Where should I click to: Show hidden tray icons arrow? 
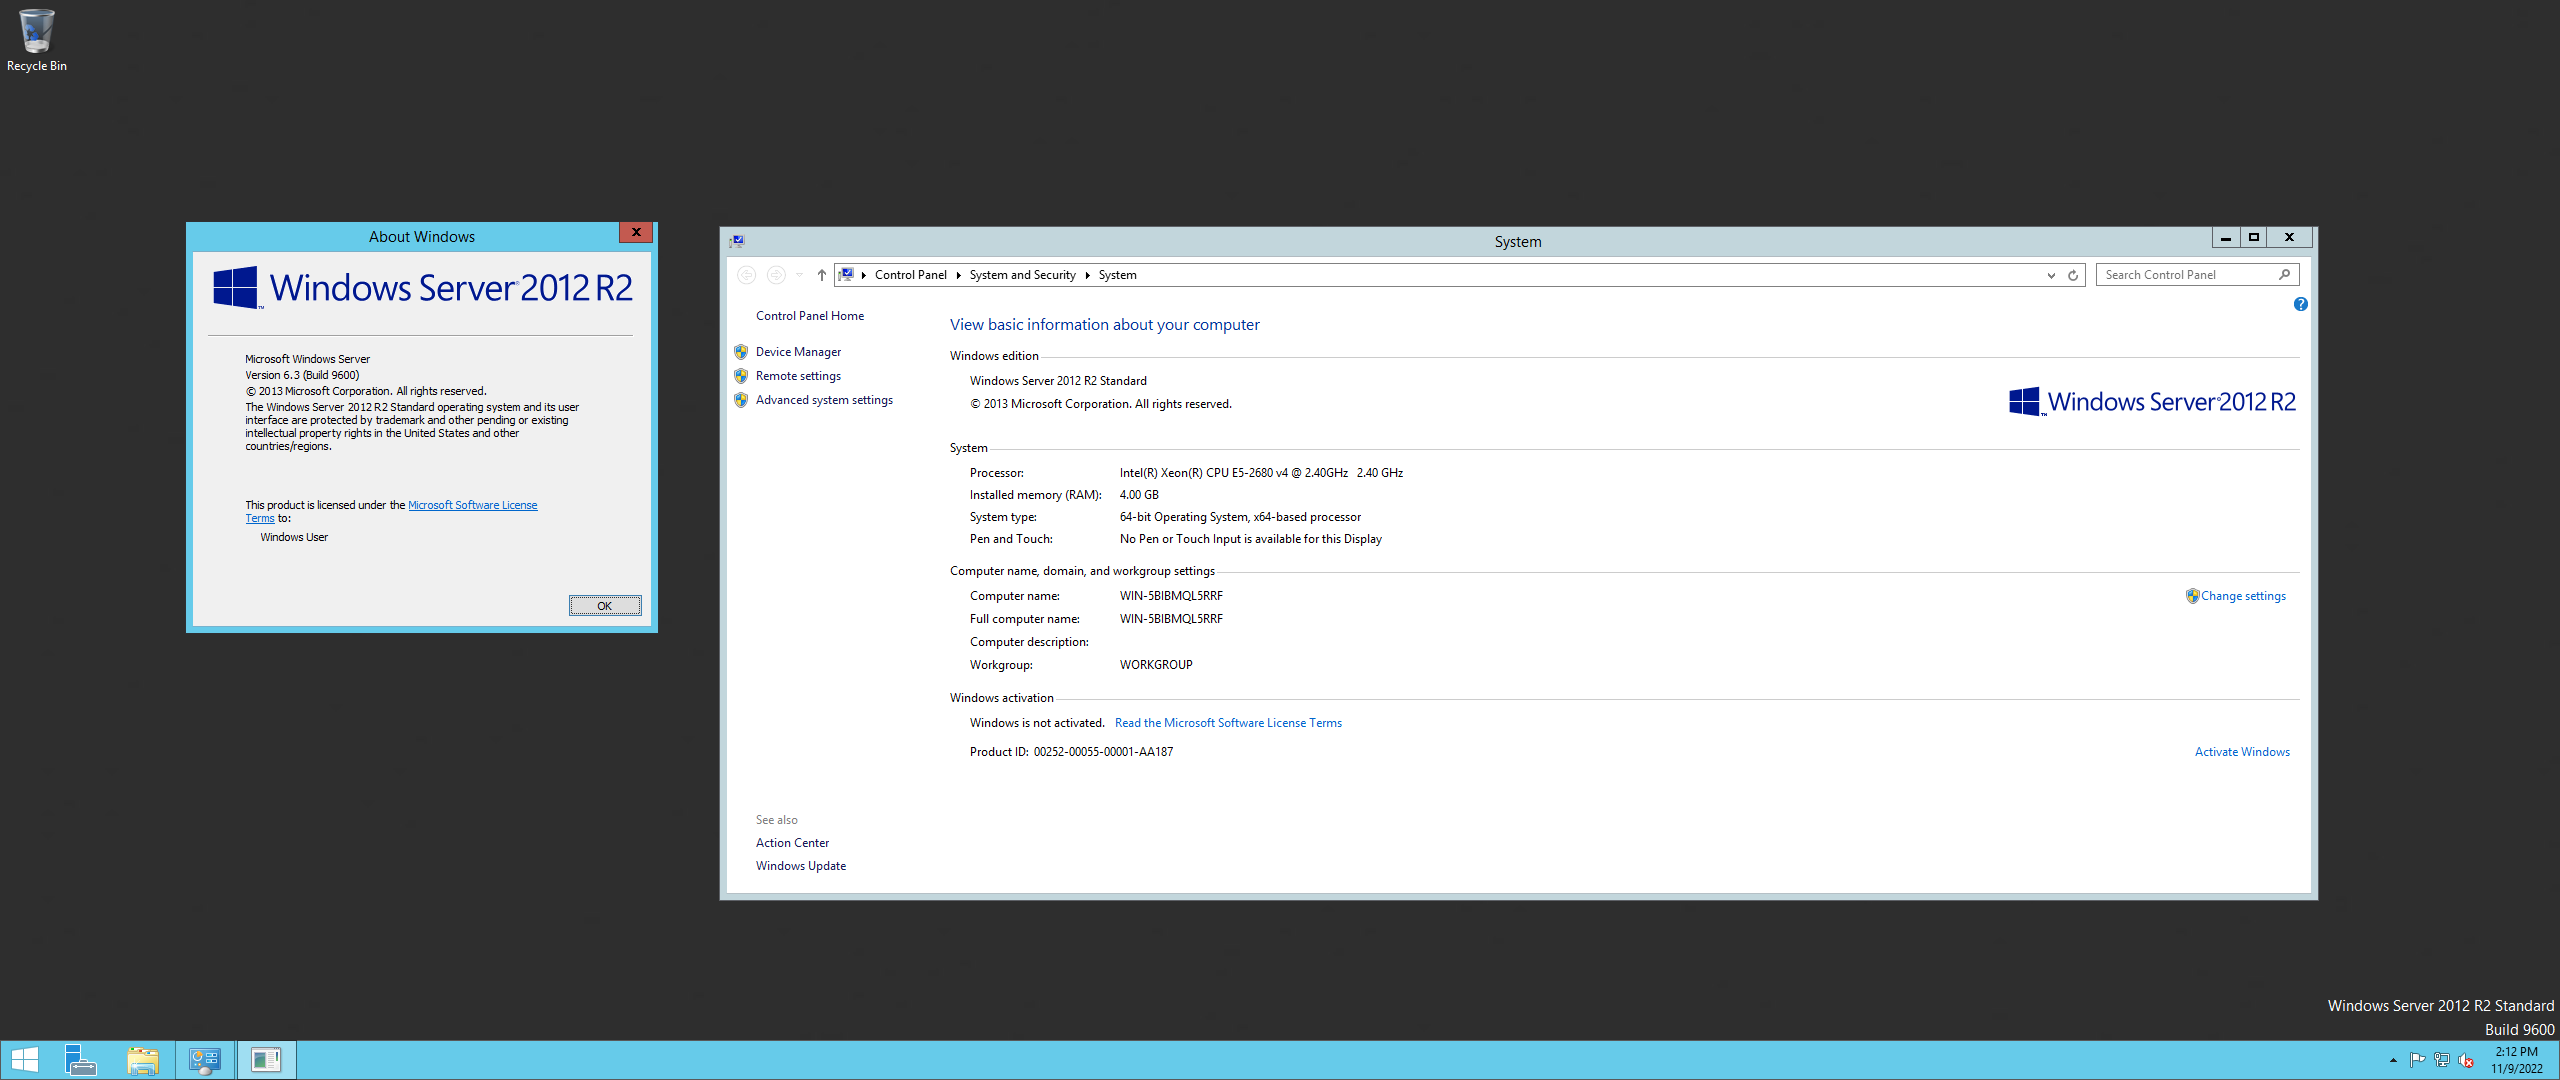2393,1060
